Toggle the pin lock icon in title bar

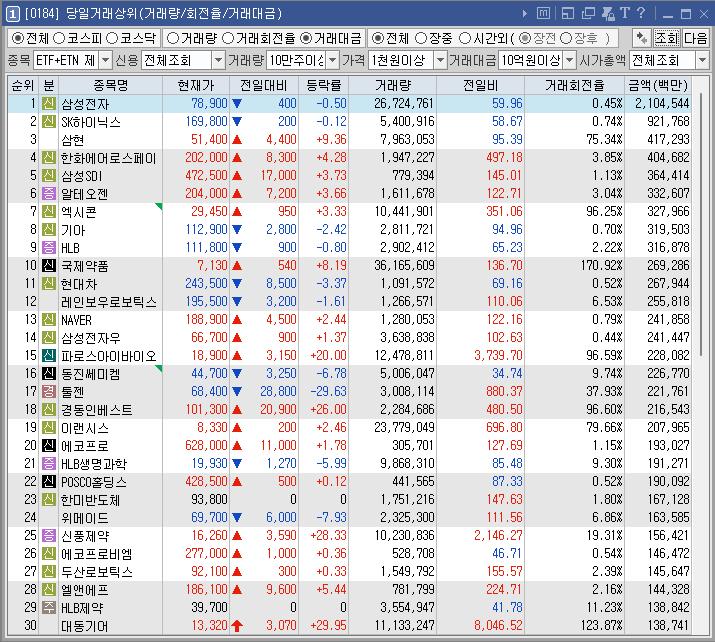[608, 14]
